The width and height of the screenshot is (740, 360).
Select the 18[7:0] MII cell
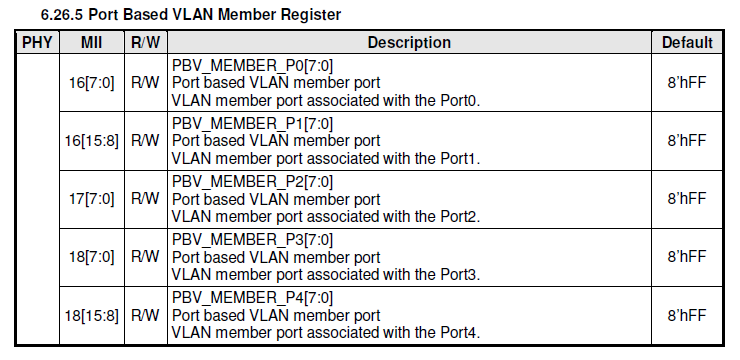tap(92, 257)
